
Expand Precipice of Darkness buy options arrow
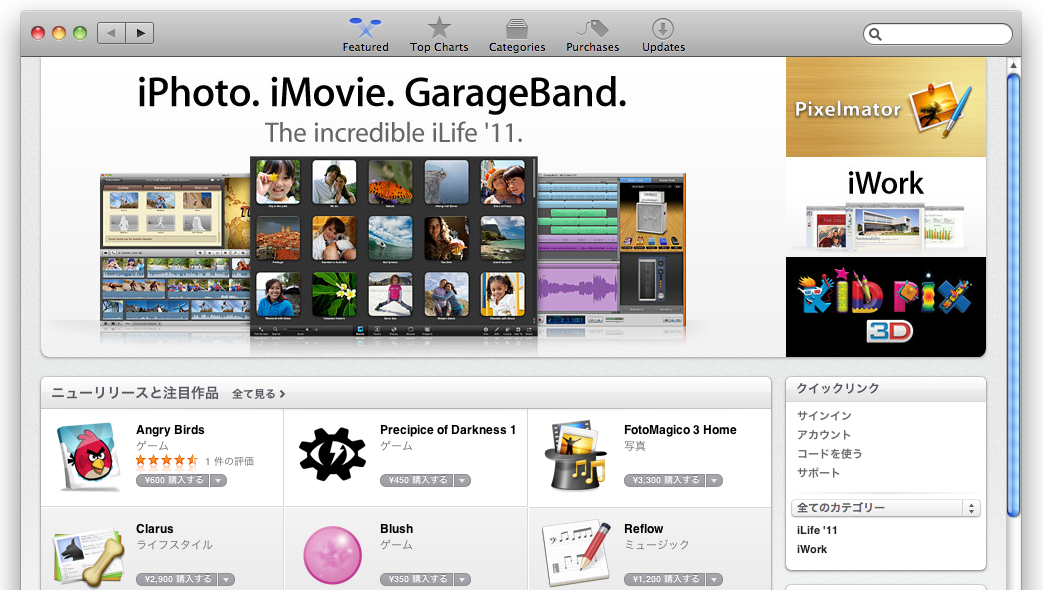click(462, 480)
